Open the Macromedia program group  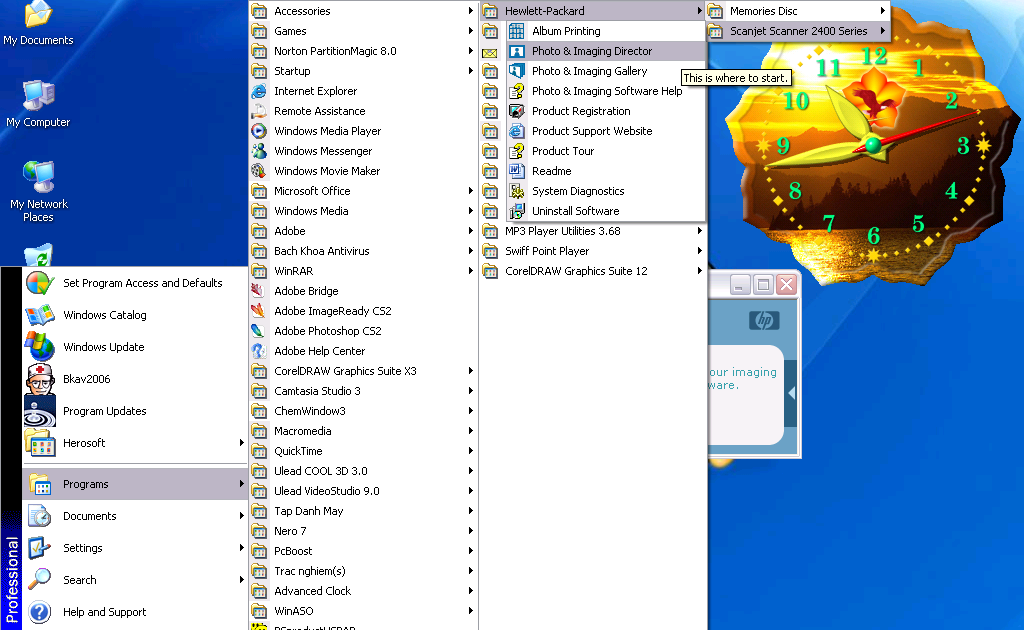(x=363, y=431)
